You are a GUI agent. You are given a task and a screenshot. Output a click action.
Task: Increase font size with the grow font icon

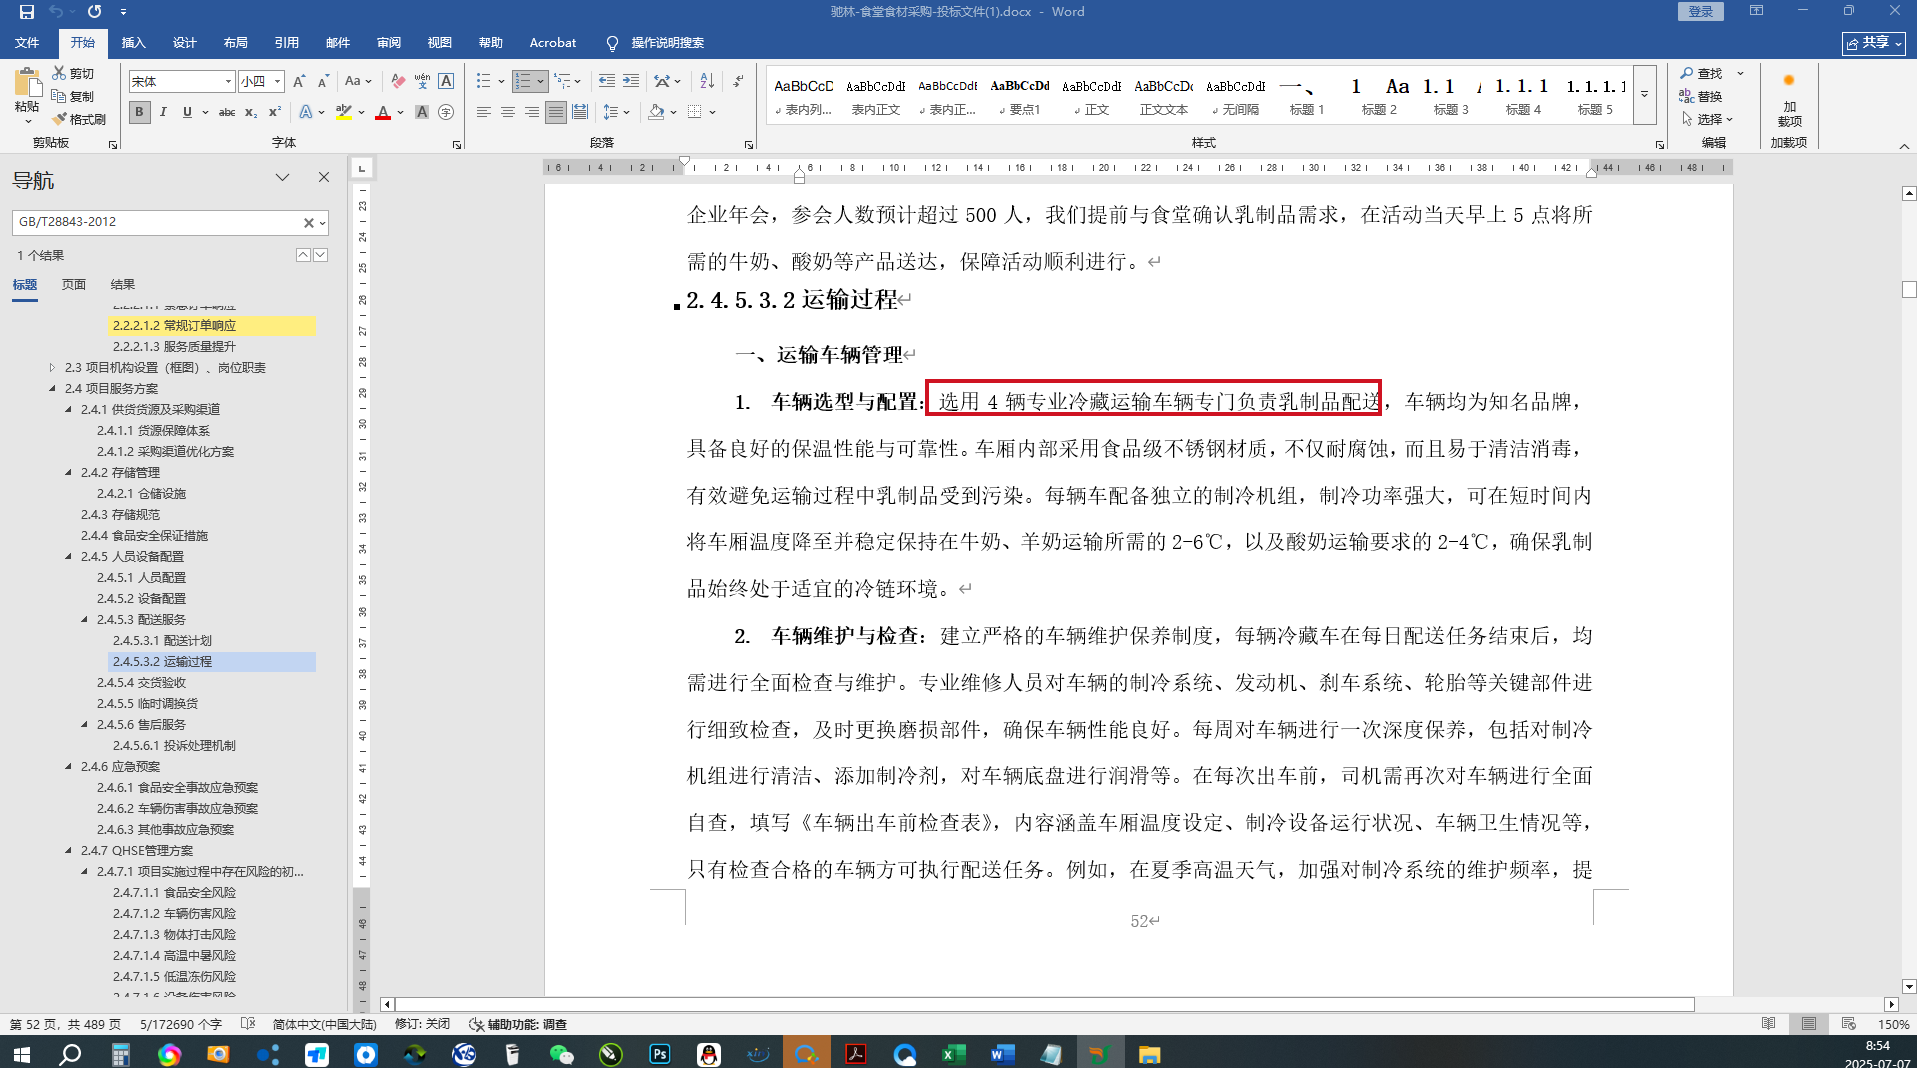coord(298,81)
